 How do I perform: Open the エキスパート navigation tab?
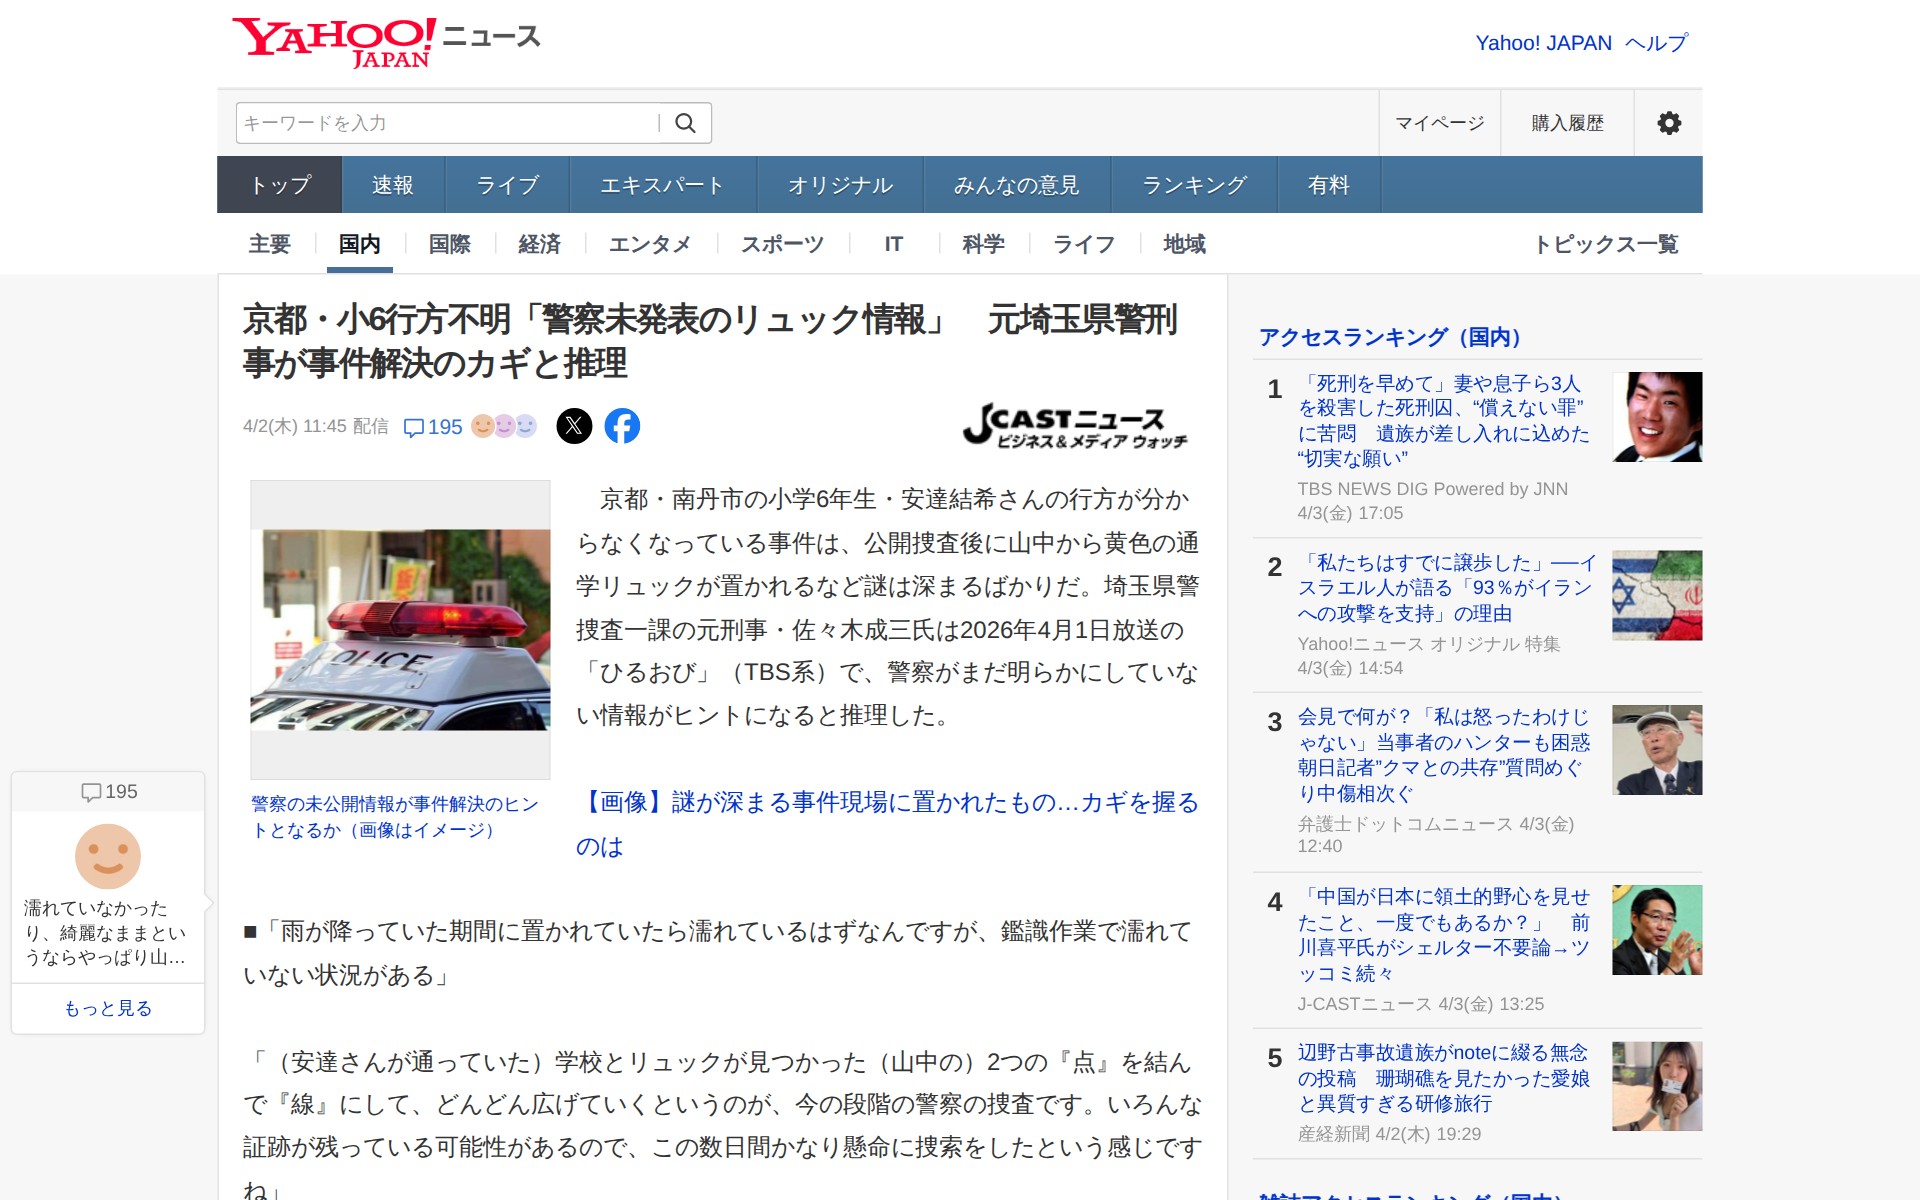[x=662, y=185]
